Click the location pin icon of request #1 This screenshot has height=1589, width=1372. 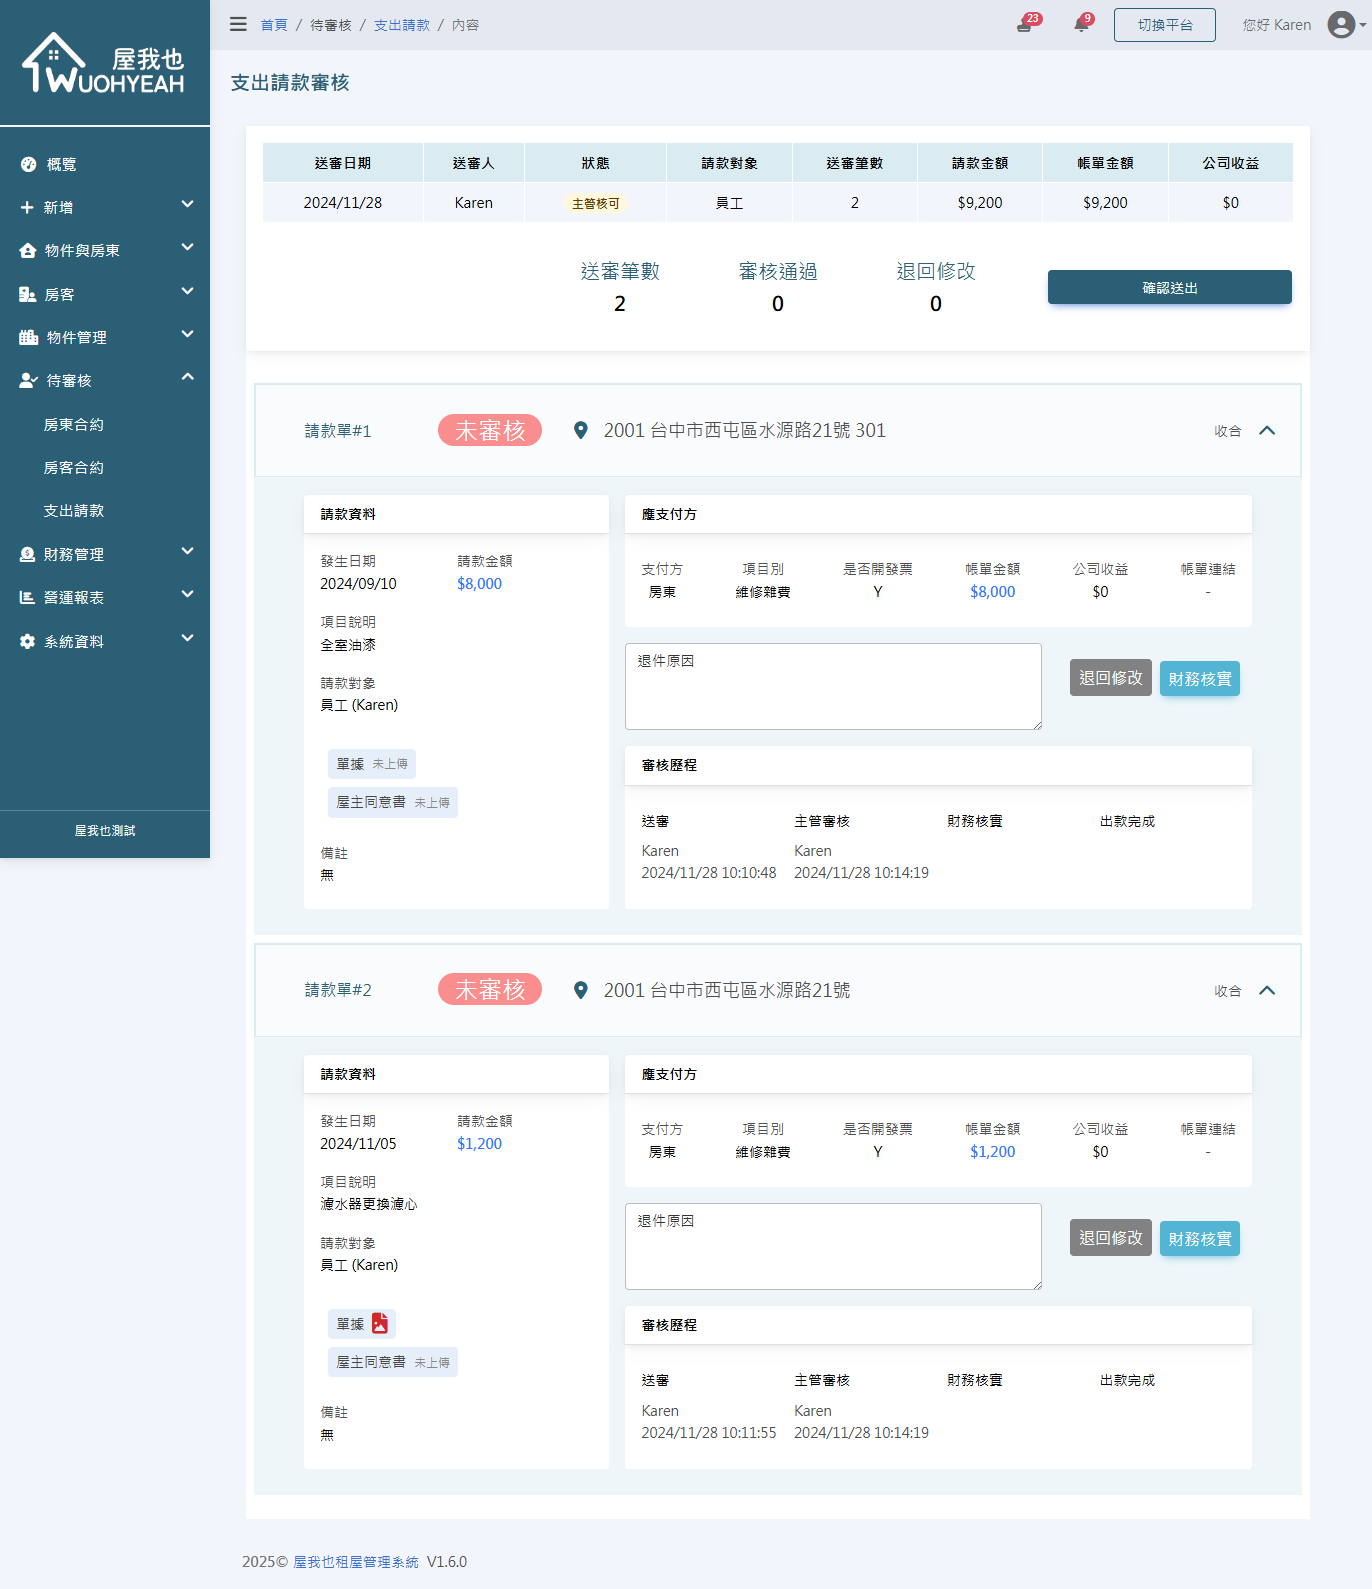click(x=580, y=431)
